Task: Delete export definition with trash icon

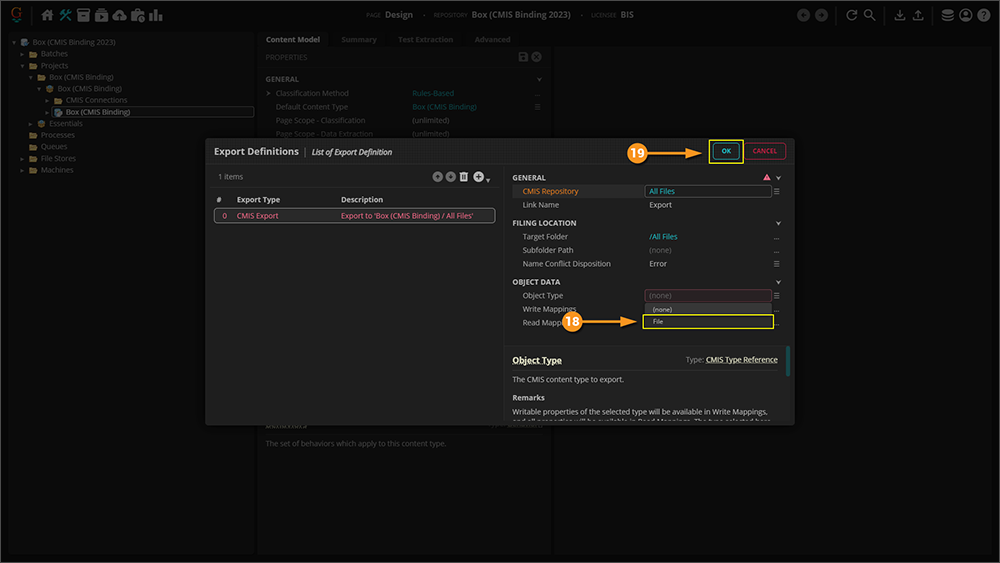Action: coord(463,177)
